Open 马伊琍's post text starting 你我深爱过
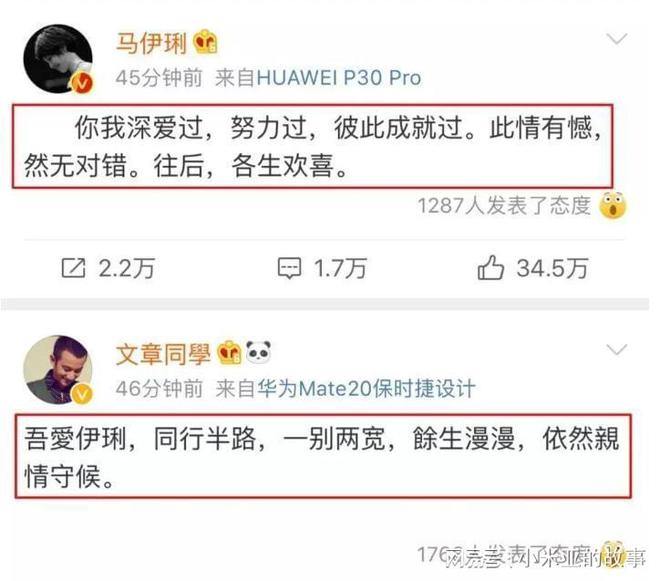Viewport: 660px width, 581px height. [x=312, y=146]
